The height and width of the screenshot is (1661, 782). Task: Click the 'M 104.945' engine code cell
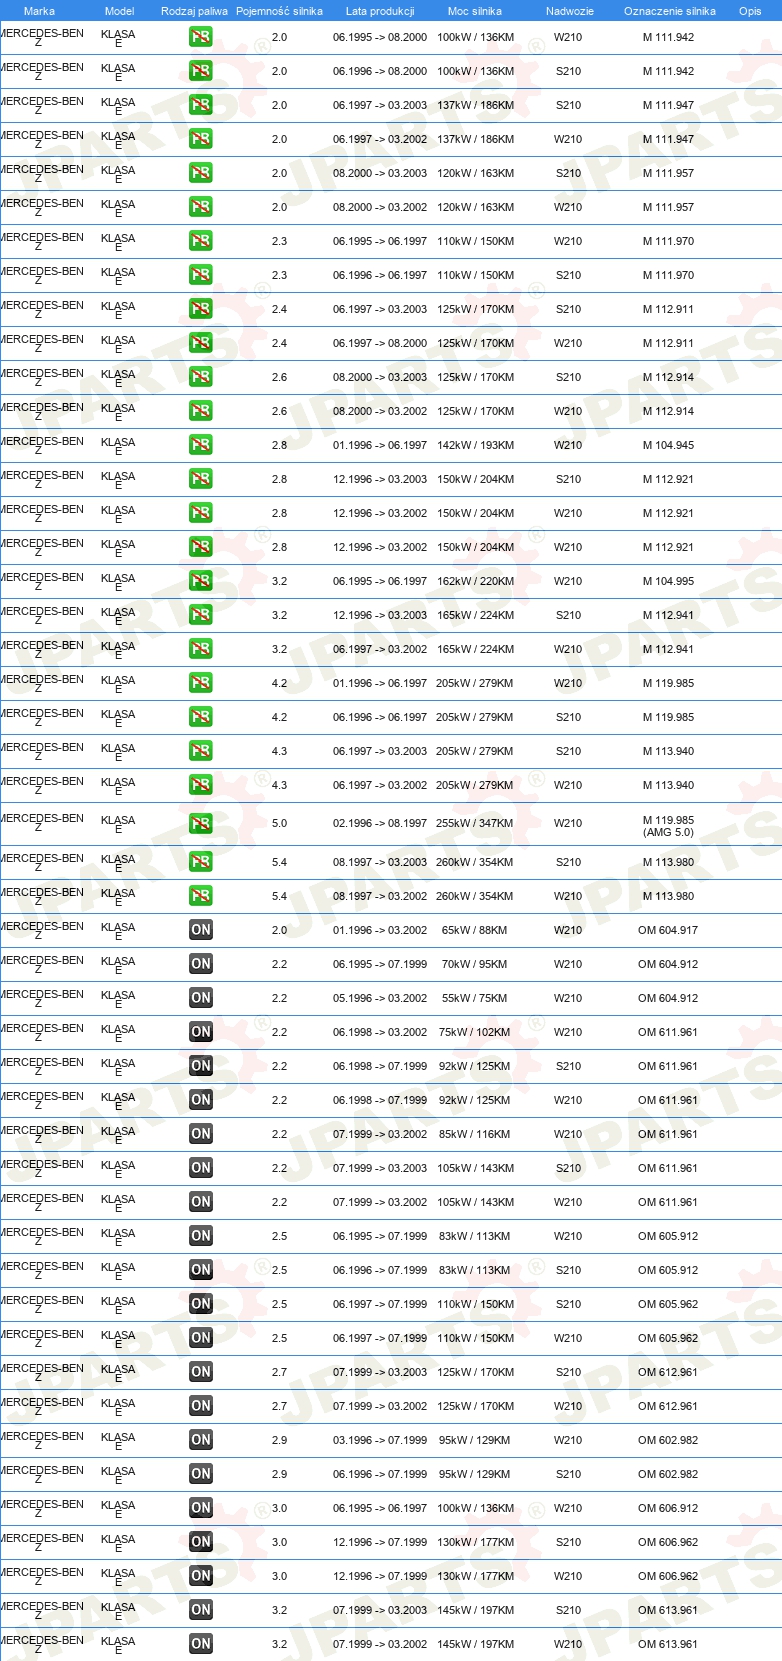pos(668,445)
